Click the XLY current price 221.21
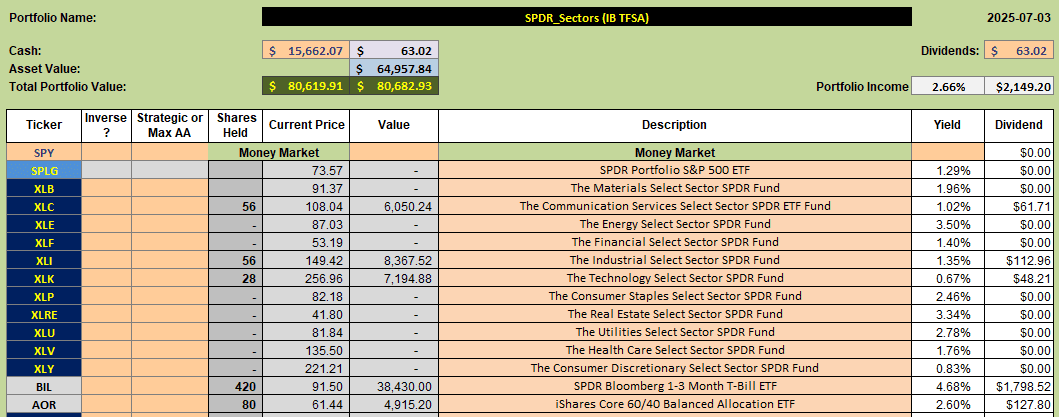The width and height of the screenshot is (1059, 417). coord(306,368)
